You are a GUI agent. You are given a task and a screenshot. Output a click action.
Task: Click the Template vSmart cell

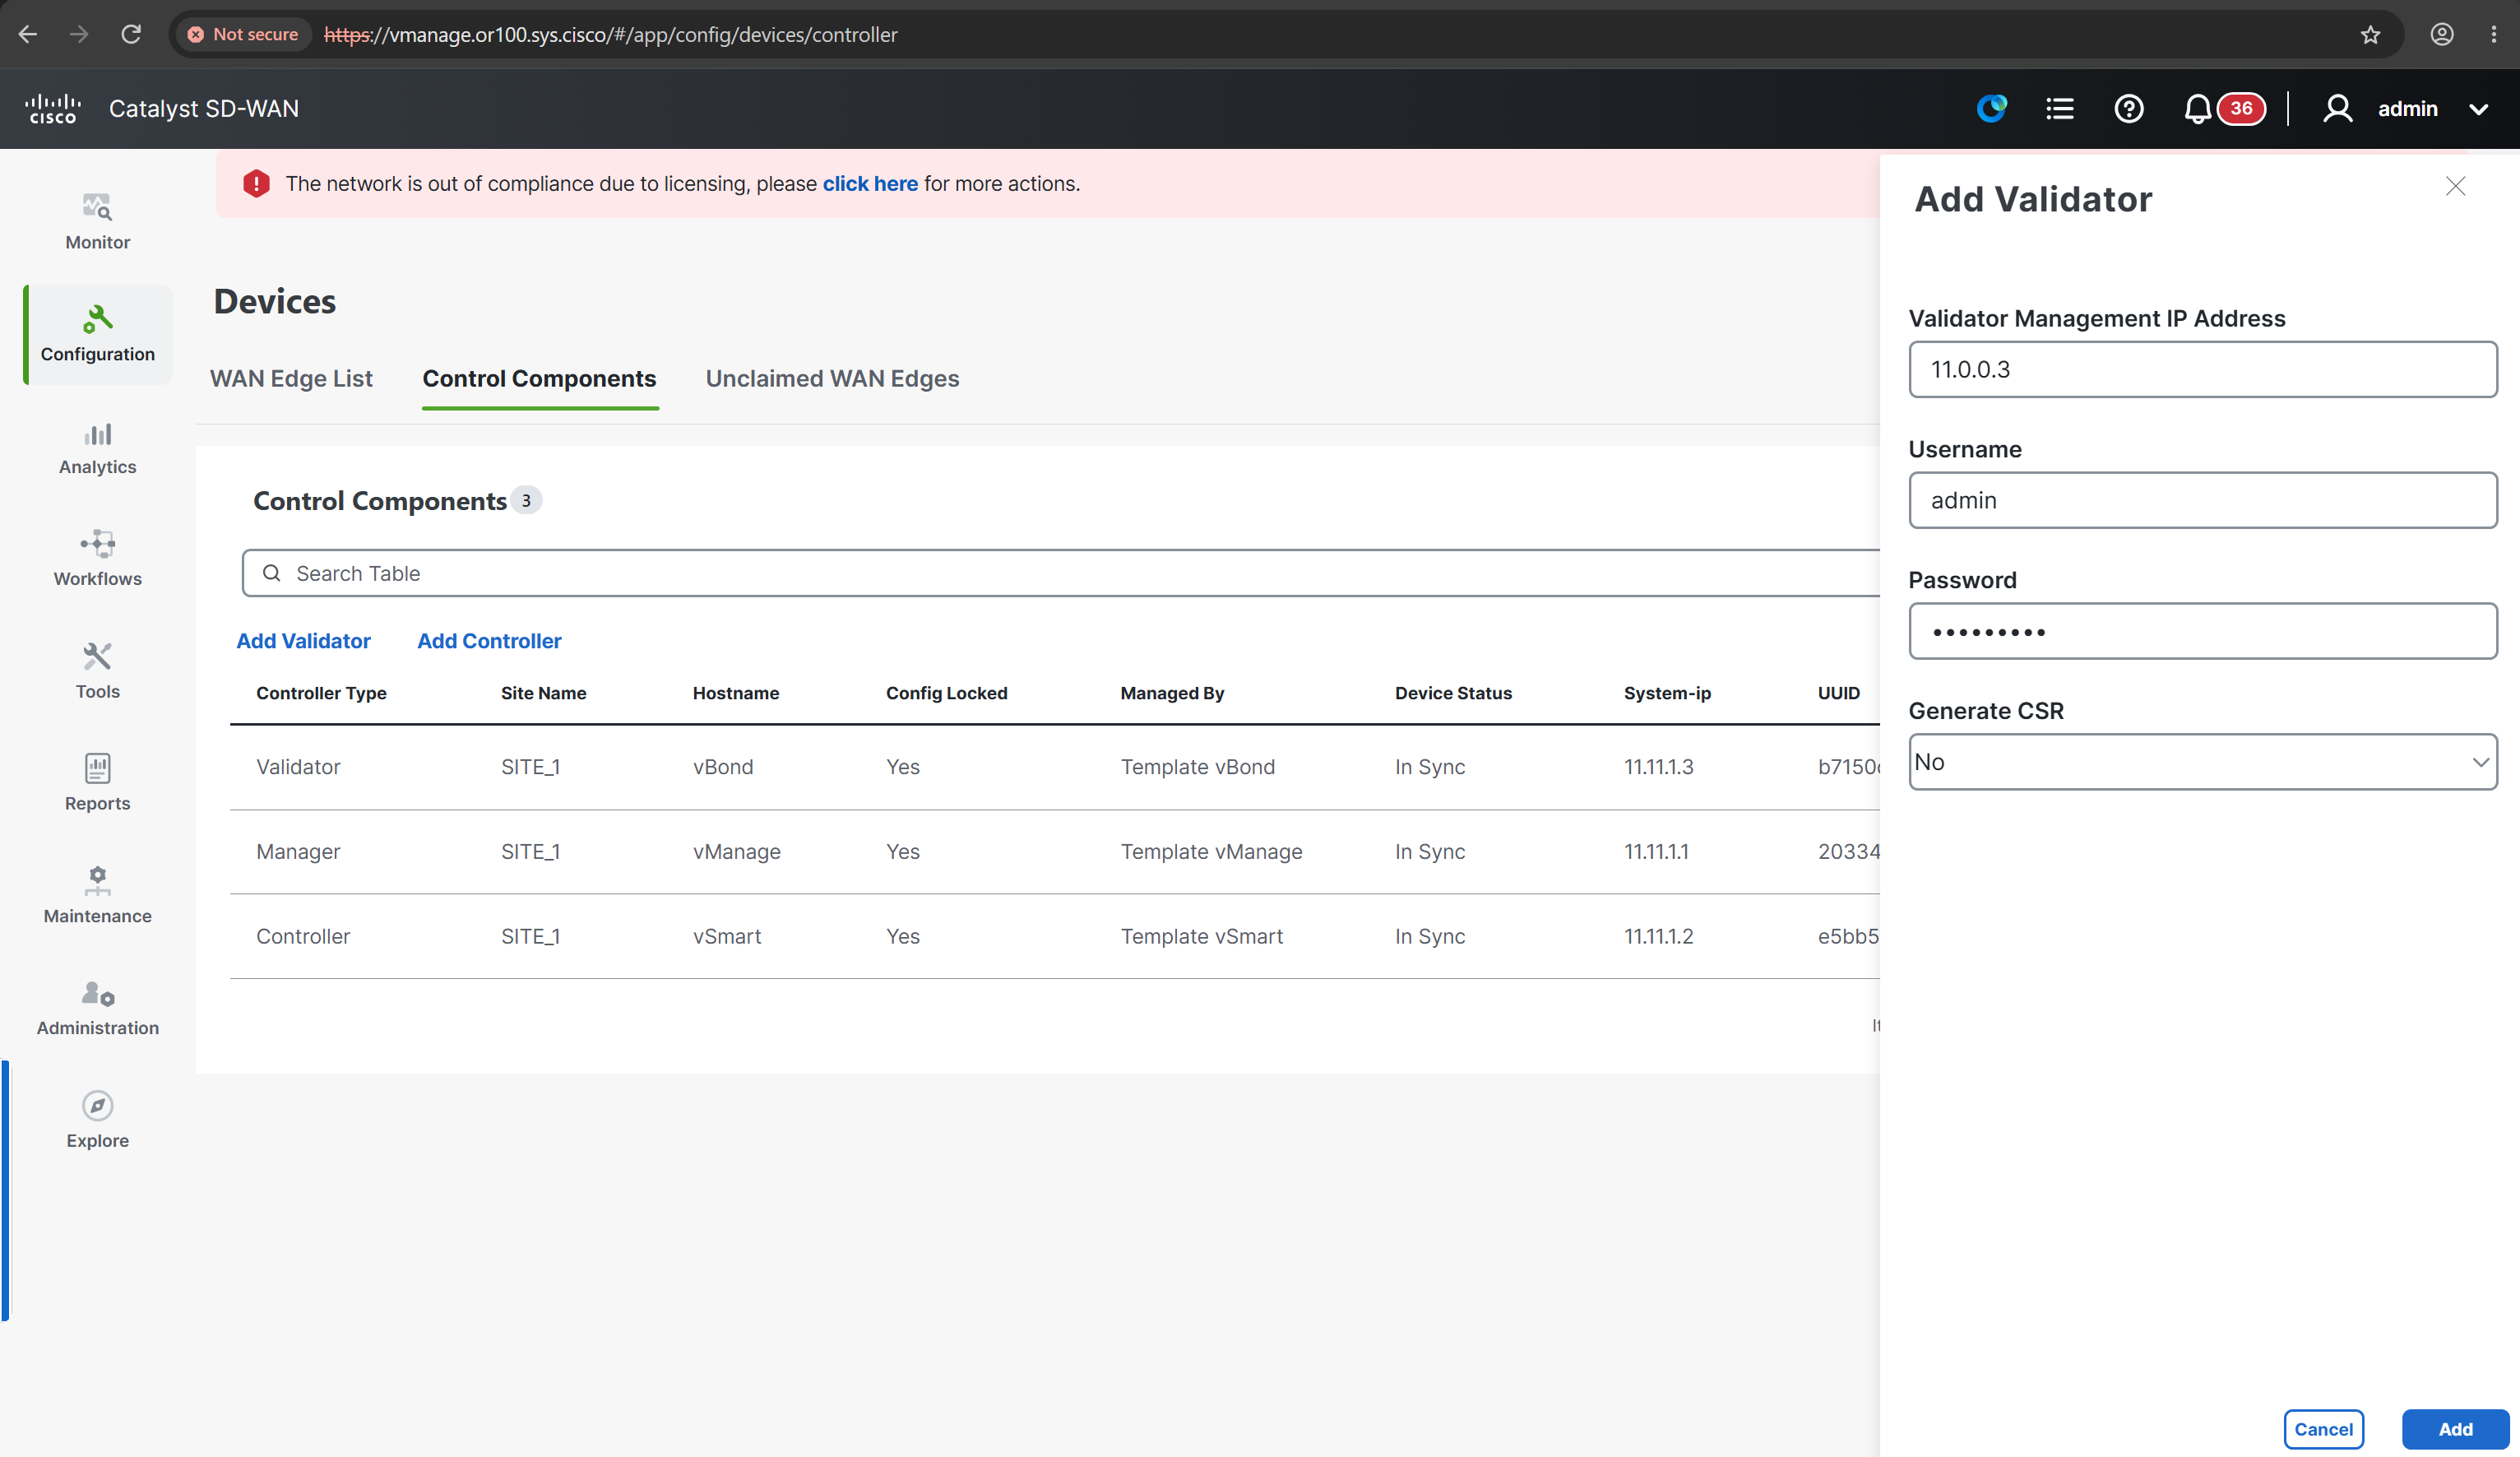1201,937
